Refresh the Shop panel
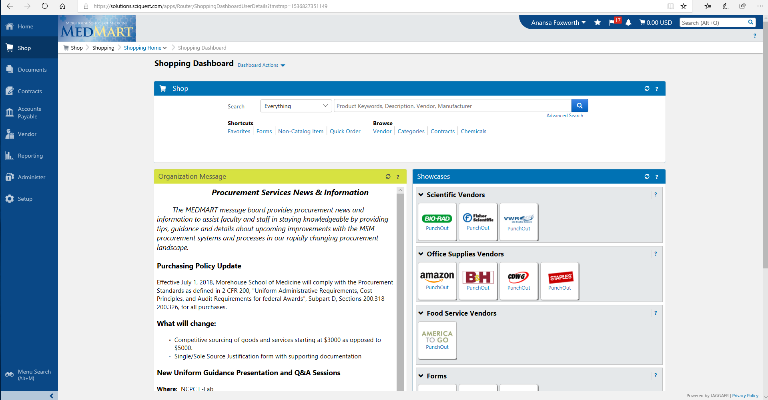 (x=647, y=89)
